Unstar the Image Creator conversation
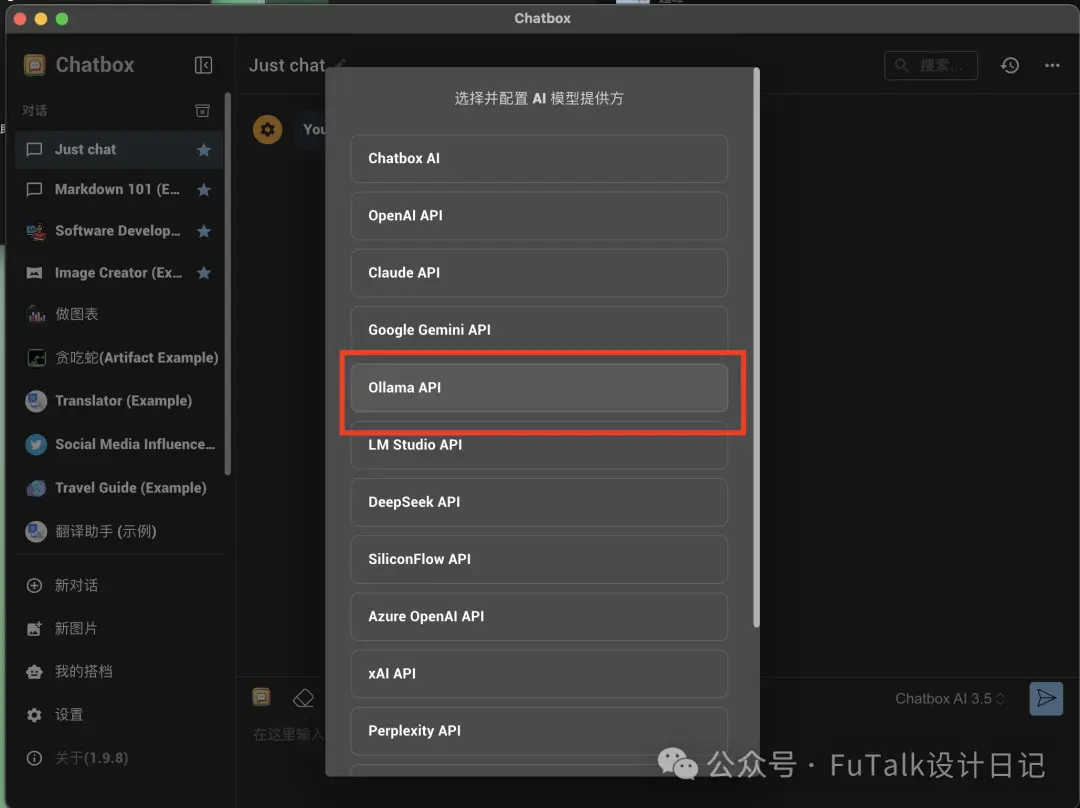Image resolution: width=1080 pixels, height=808 pixels. (x=204, y=273)
